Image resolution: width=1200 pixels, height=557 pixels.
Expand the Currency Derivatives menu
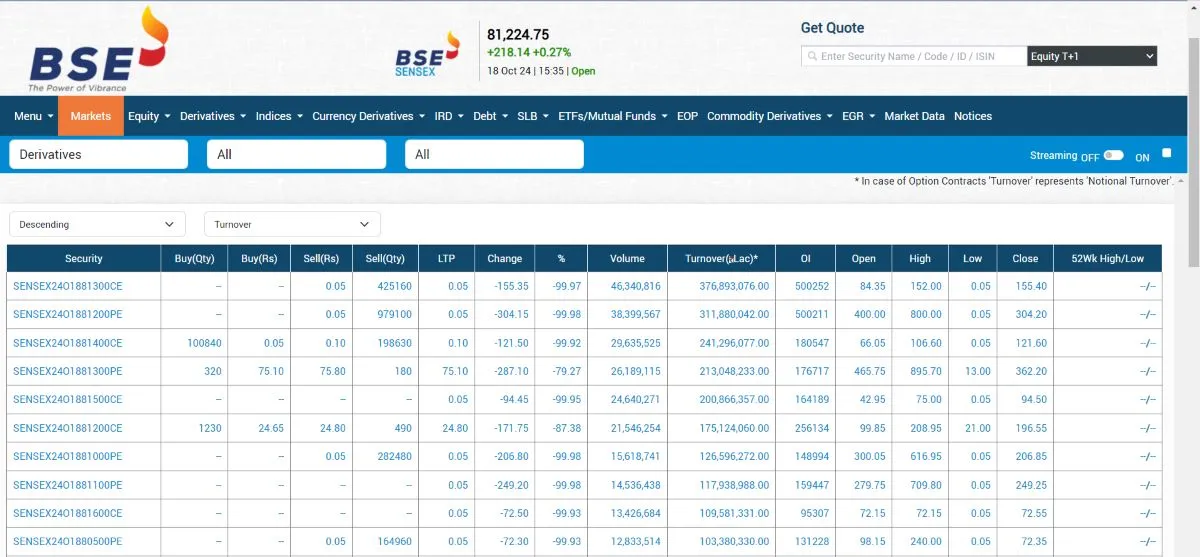tap(368, 116)
